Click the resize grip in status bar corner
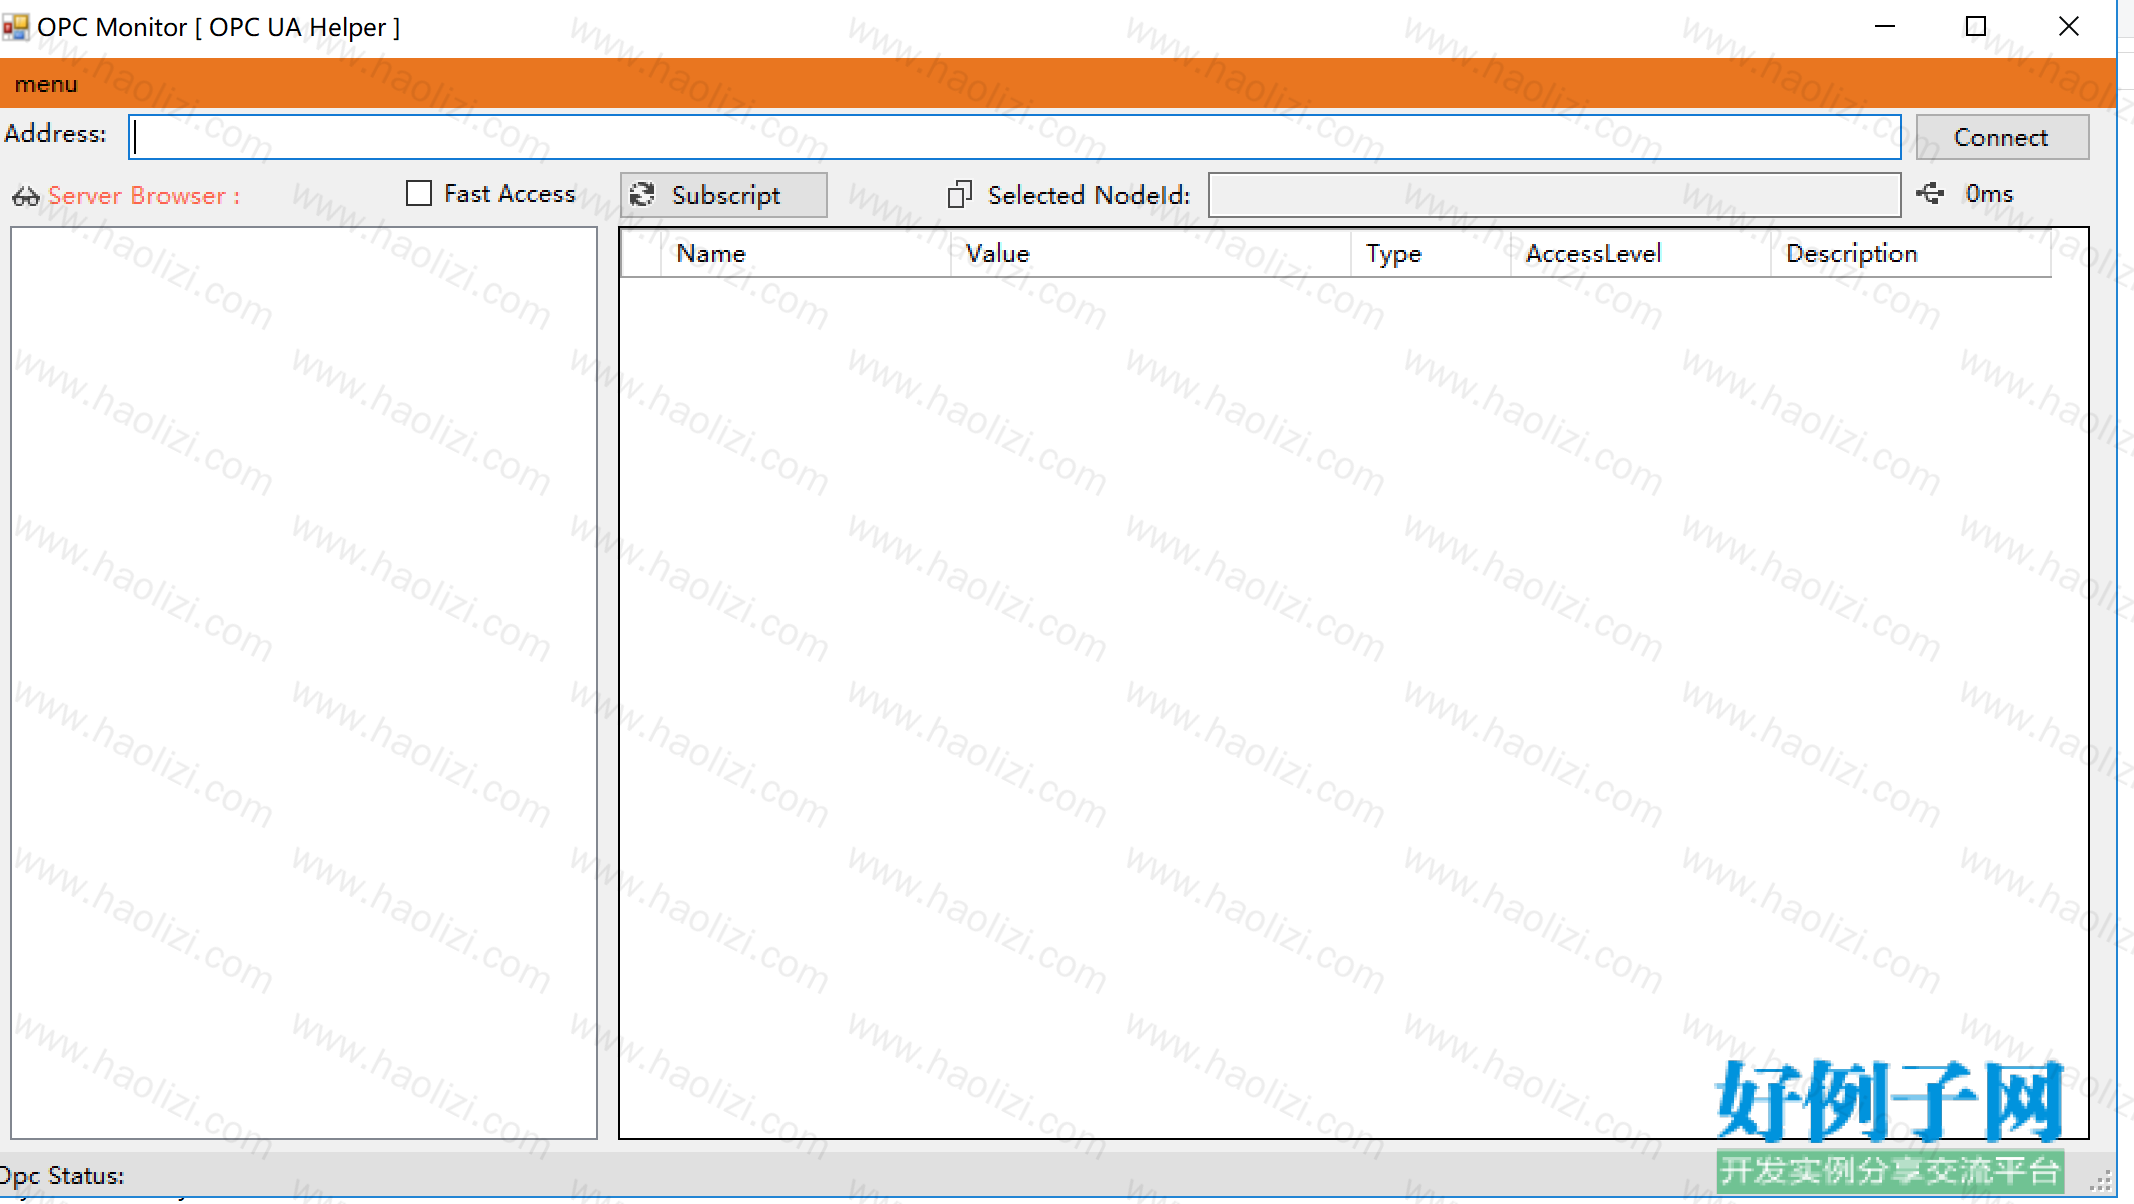The height and width of the screenshot is (1204, 2134). tap(2102, 1182)
